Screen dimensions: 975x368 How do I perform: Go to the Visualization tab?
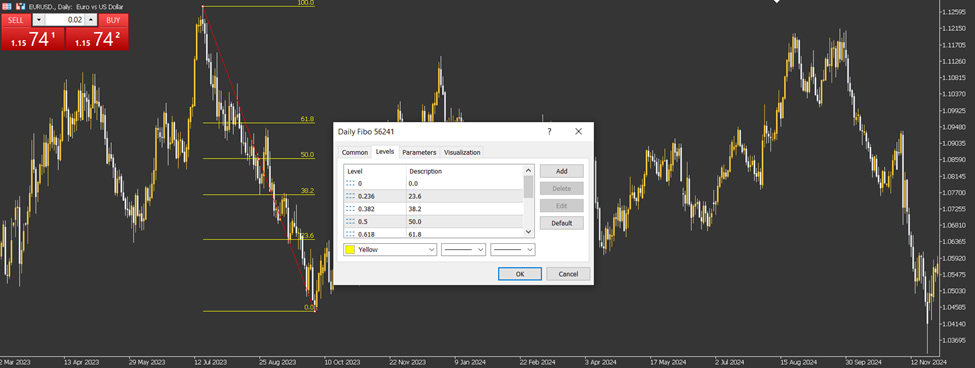(x=462, y=152)
